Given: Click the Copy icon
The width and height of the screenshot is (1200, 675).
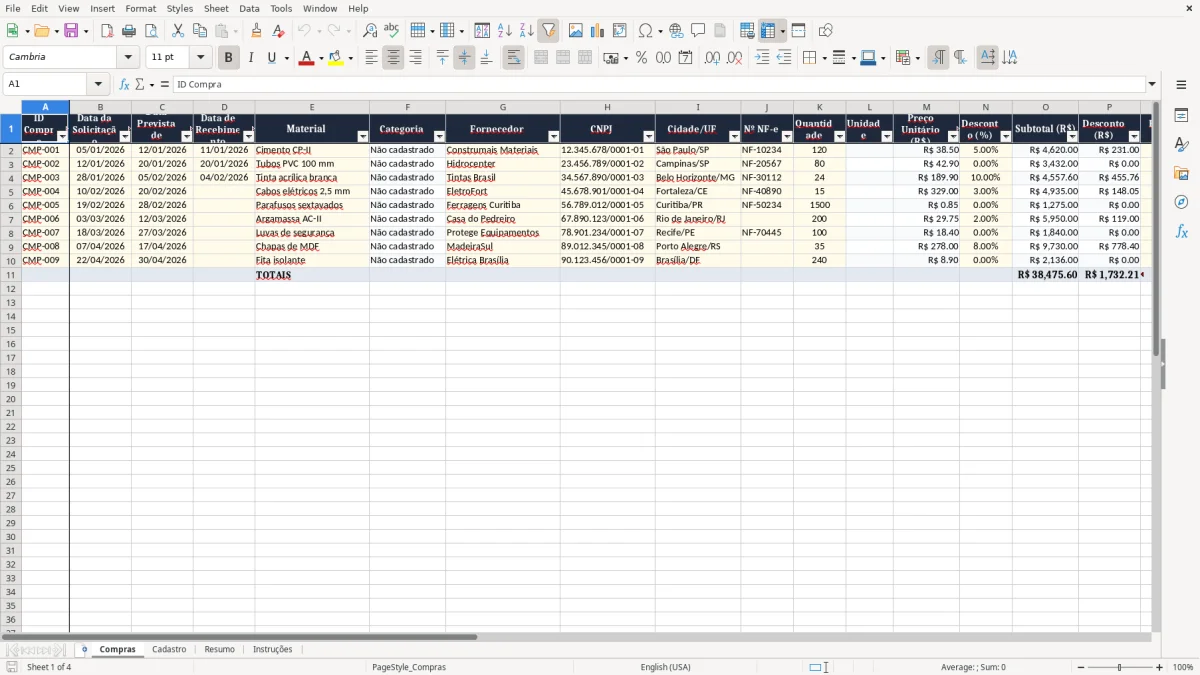Looking at the screenshot, I should coord(200,31).
